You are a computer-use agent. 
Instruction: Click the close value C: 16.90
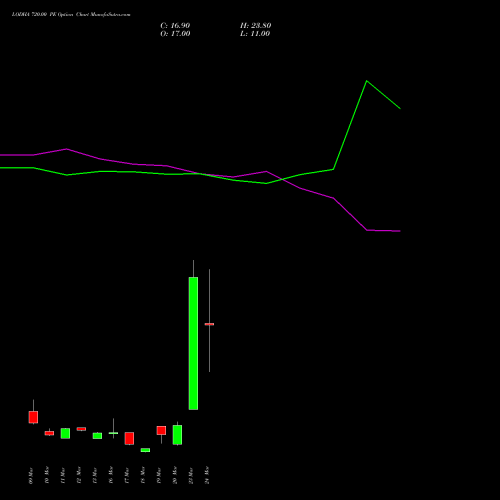pyautogui.click(x=175, y=26)
